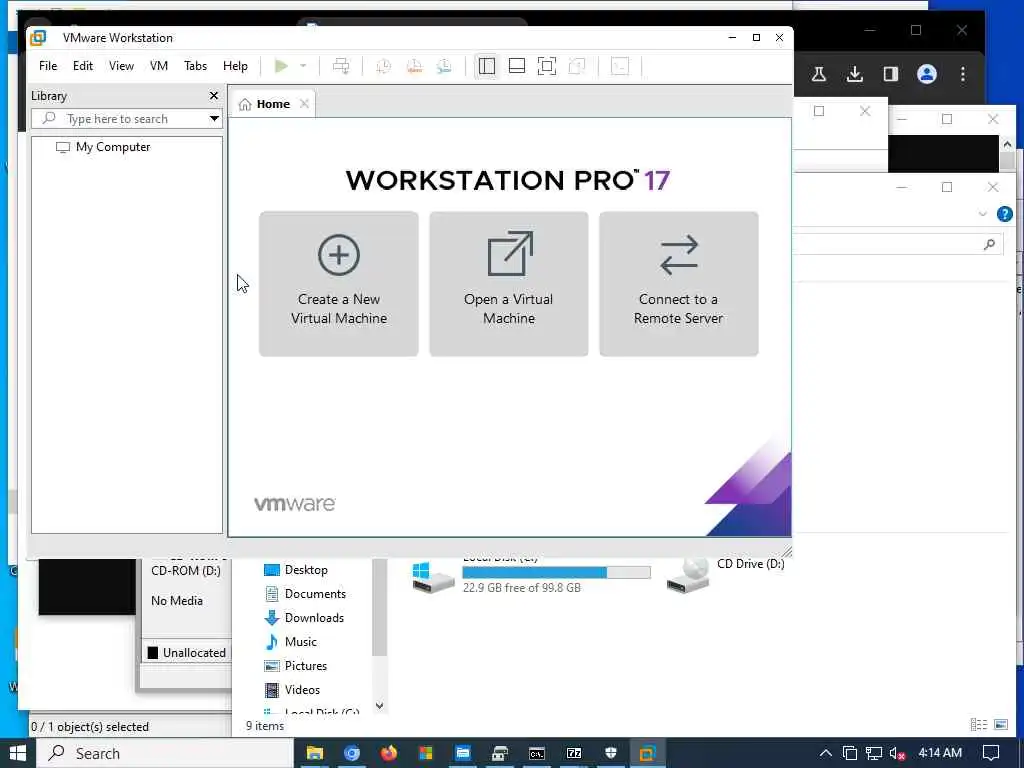Toggle the browser side panel icon
1024x768 pixels.
891,74
